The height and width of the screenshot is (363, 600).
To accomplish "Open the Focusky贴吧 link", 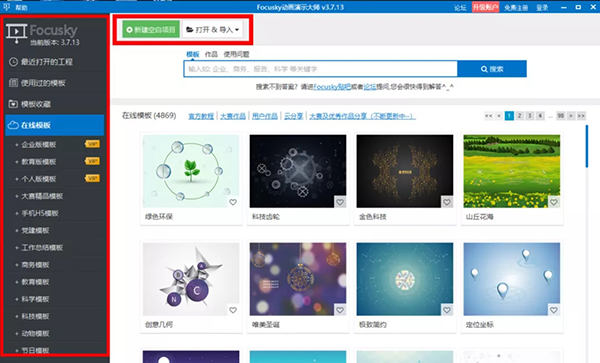I will click(332, 87).
